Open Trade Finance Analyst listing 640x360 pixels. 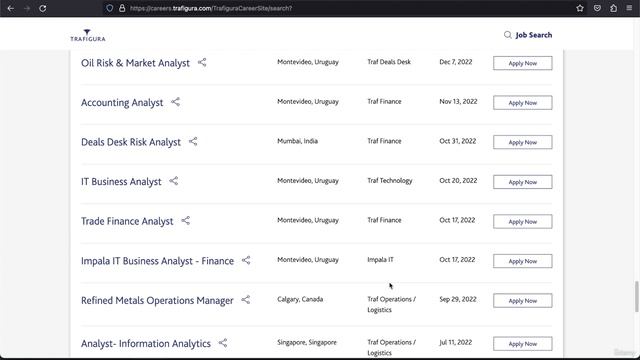127,221
